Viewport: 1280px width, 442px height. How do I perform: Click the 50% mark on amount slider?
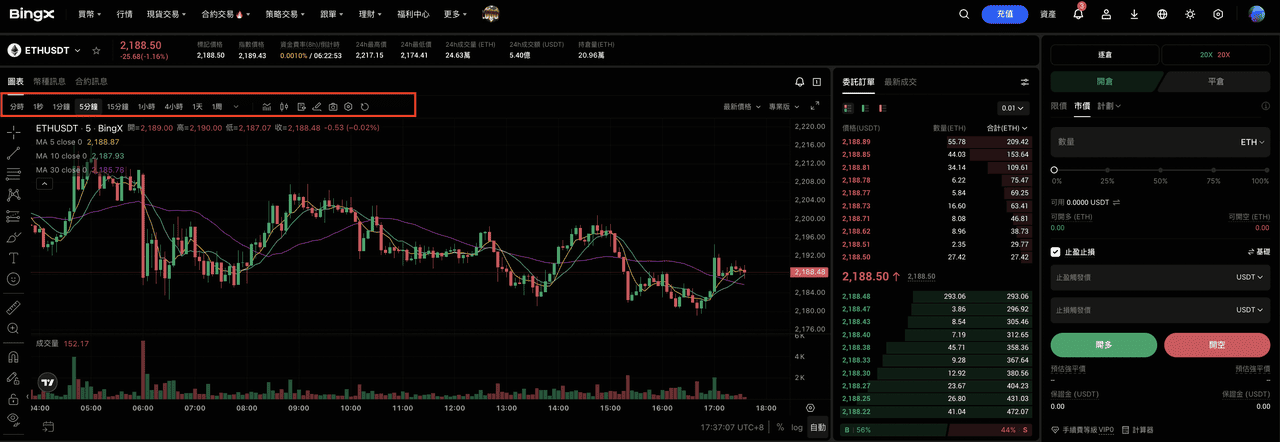click(x=1160, y=171)
